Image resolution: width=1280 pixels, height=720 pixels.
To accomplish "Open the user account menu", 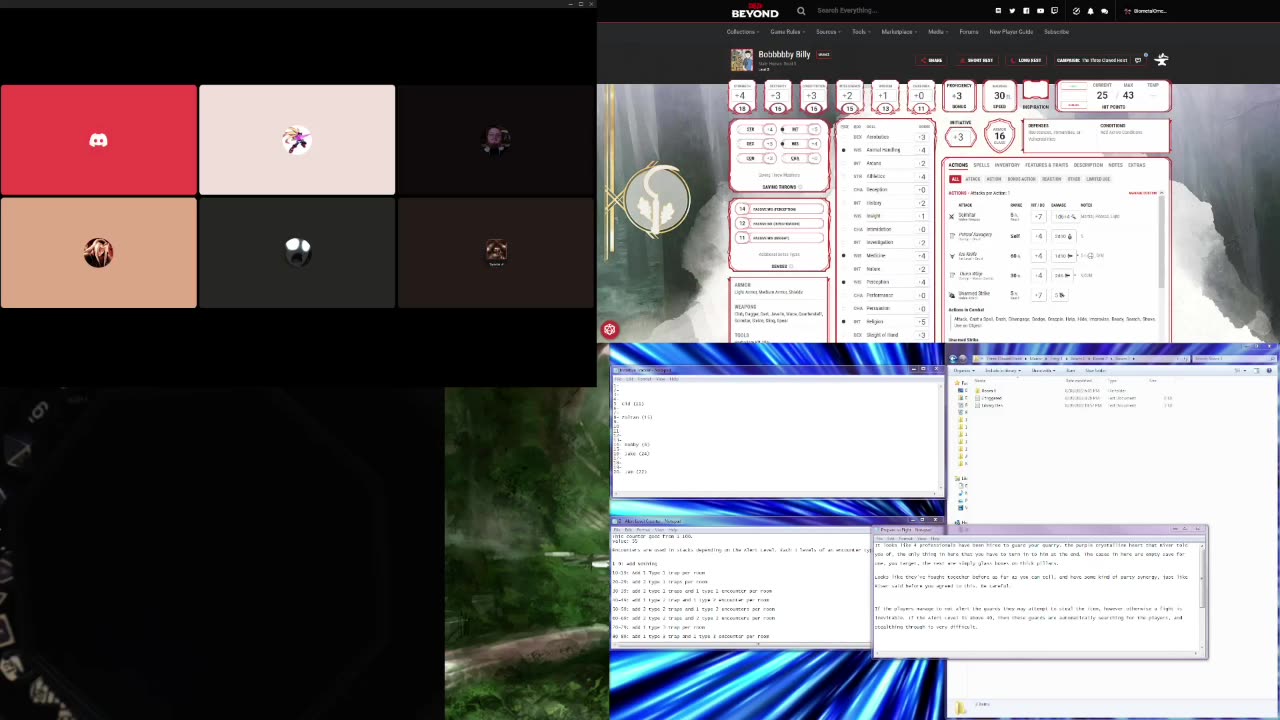I will click(1146, 11).
